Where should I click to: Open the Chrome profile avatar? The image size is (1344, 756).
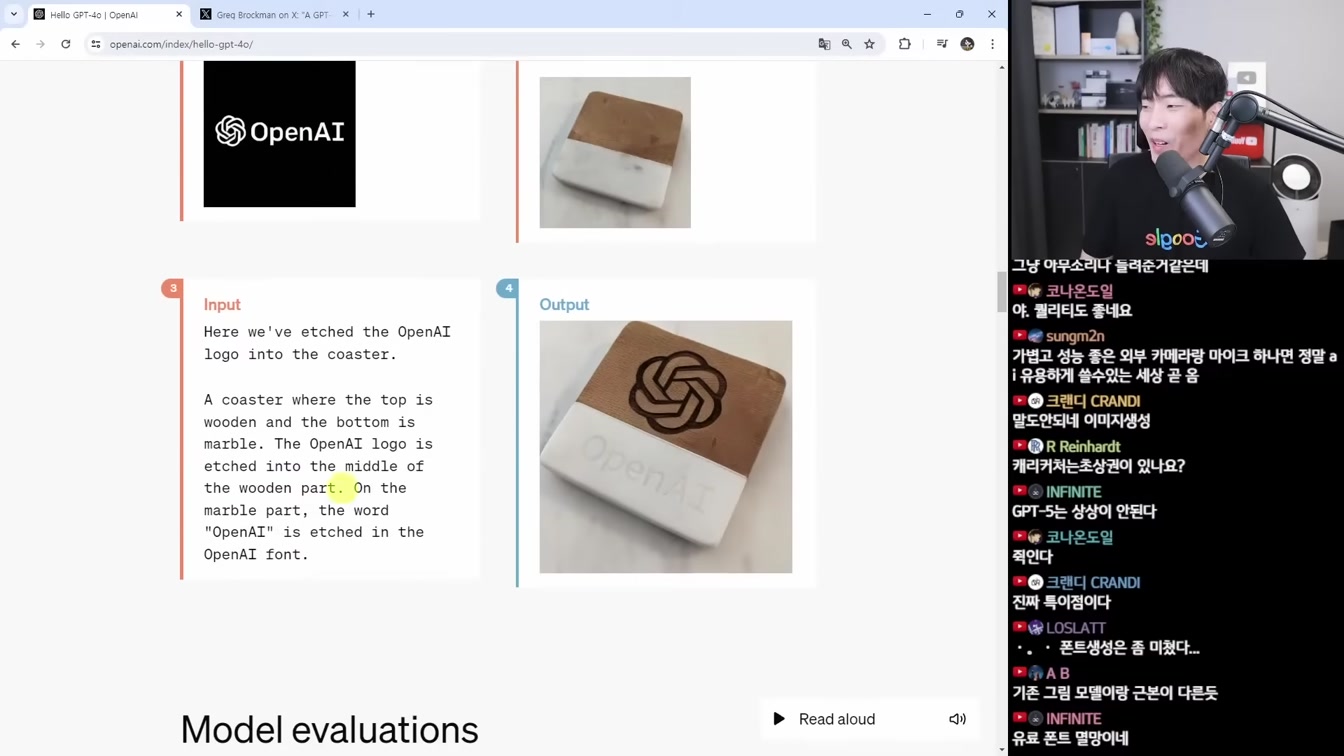967,44
